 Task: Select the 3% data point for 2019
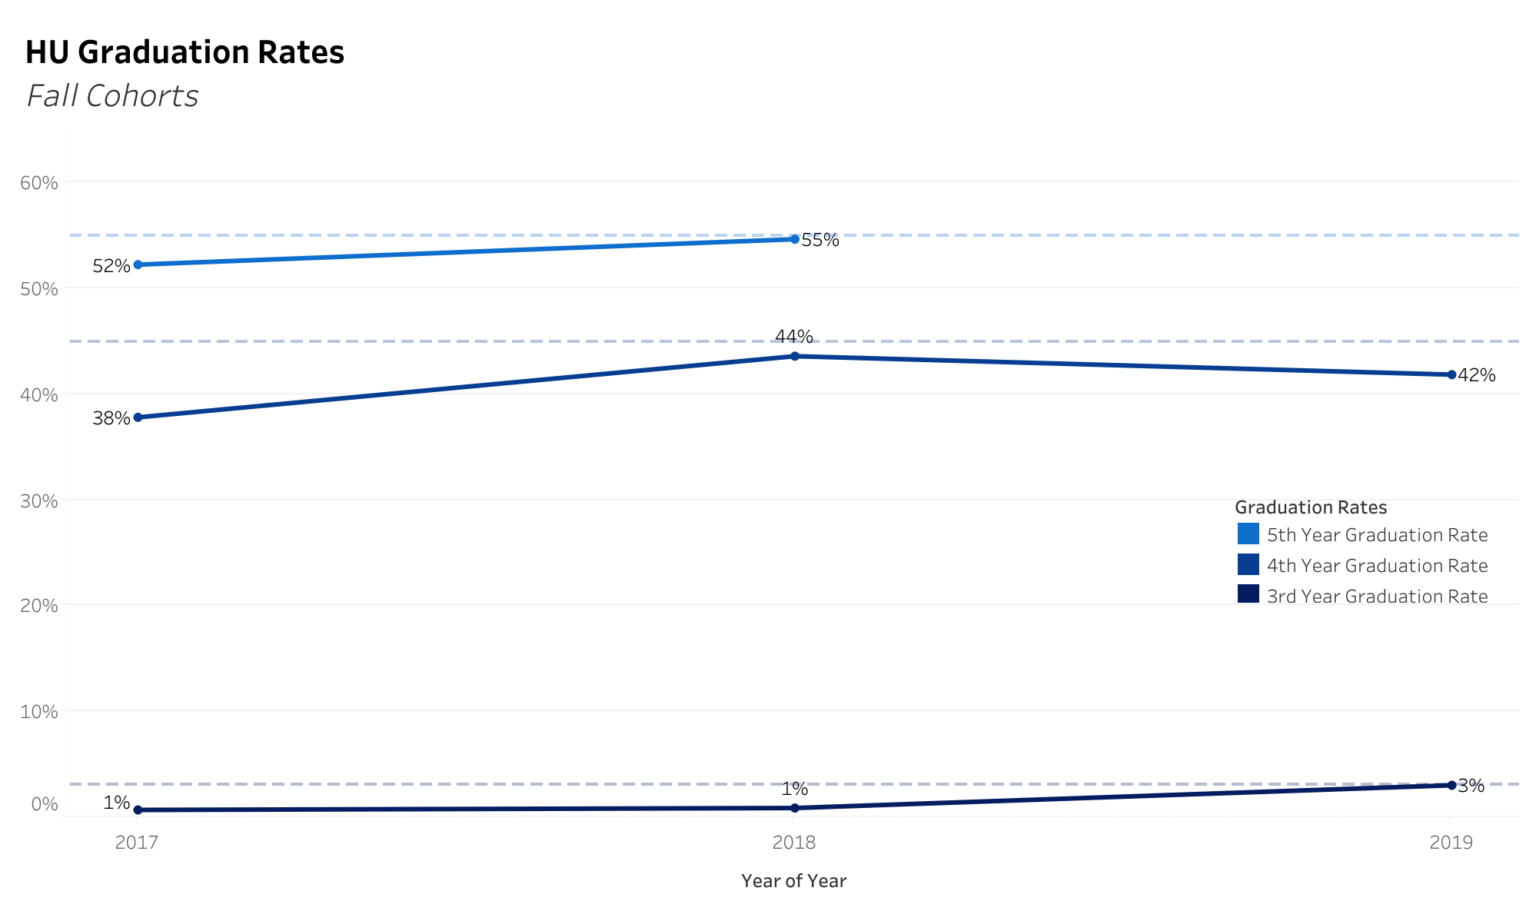coord(1451,785)
